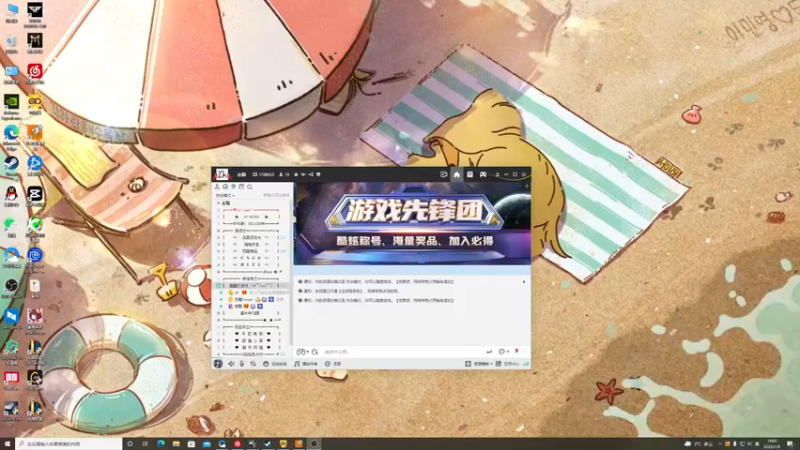Click the share icon in YY title bar
This screenshot has height=450, width=800.
point(311,174)
